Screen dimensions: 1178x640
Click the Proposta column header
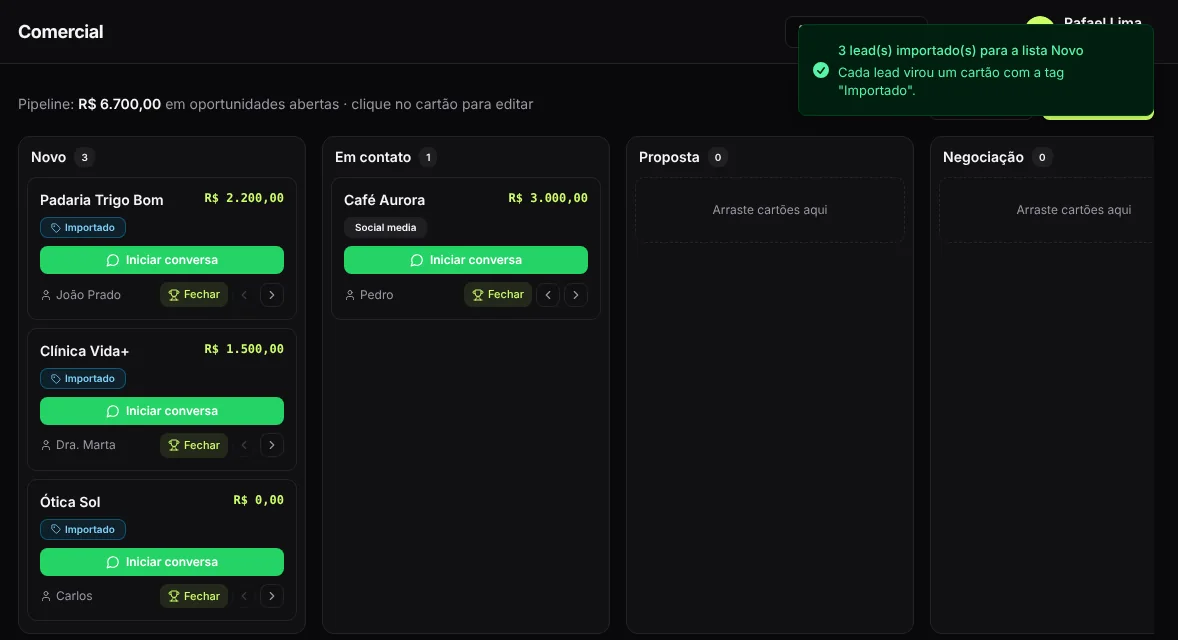tap(669, 157)
